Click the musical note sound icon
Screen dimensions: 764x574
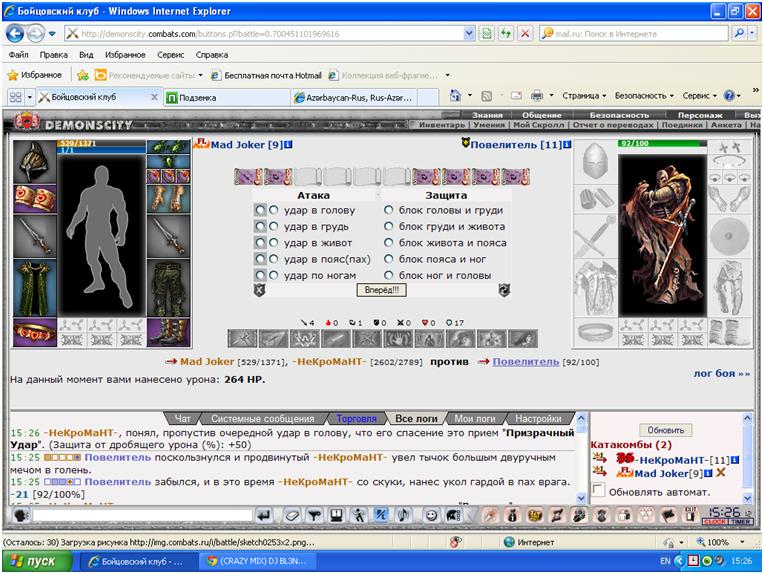403,516
